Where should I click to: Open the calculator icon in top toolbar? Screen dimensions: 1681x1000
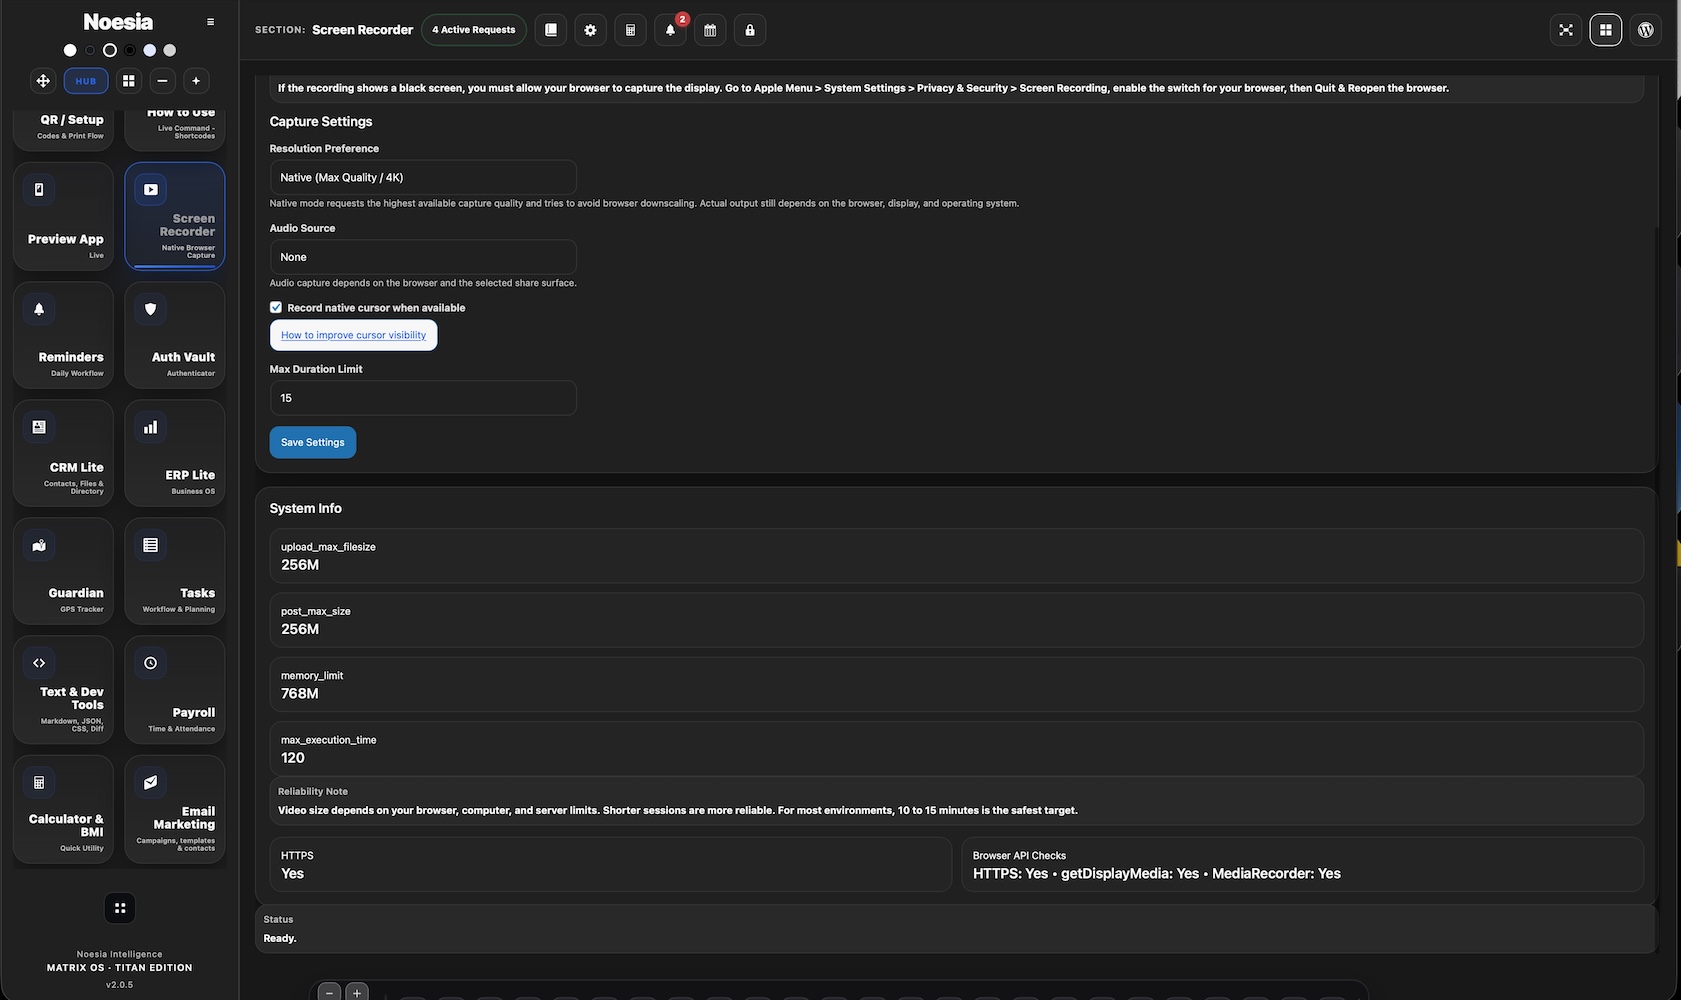(x=630, y=30)
